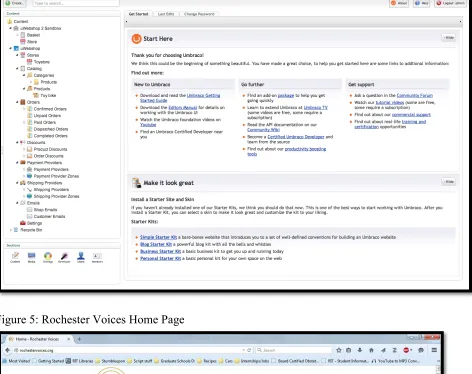Open the Developer section icon

pyautogui.click(x=64, y=257)
